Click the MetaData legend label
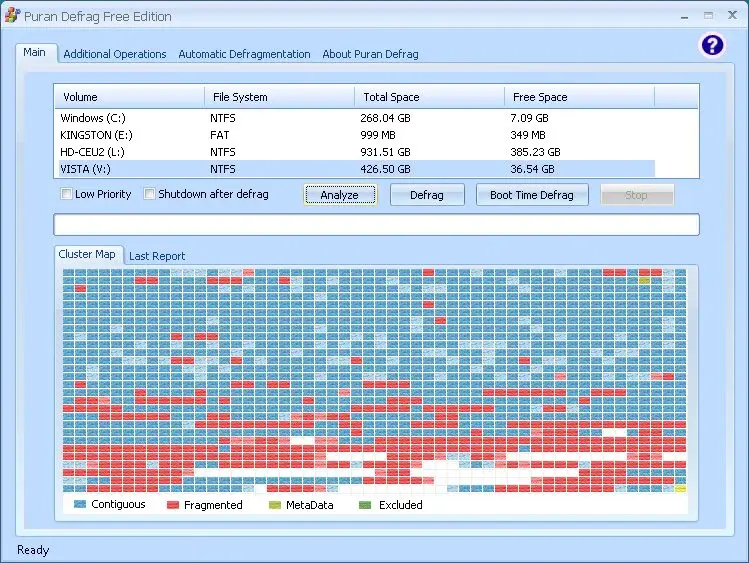 pos(310,505)
